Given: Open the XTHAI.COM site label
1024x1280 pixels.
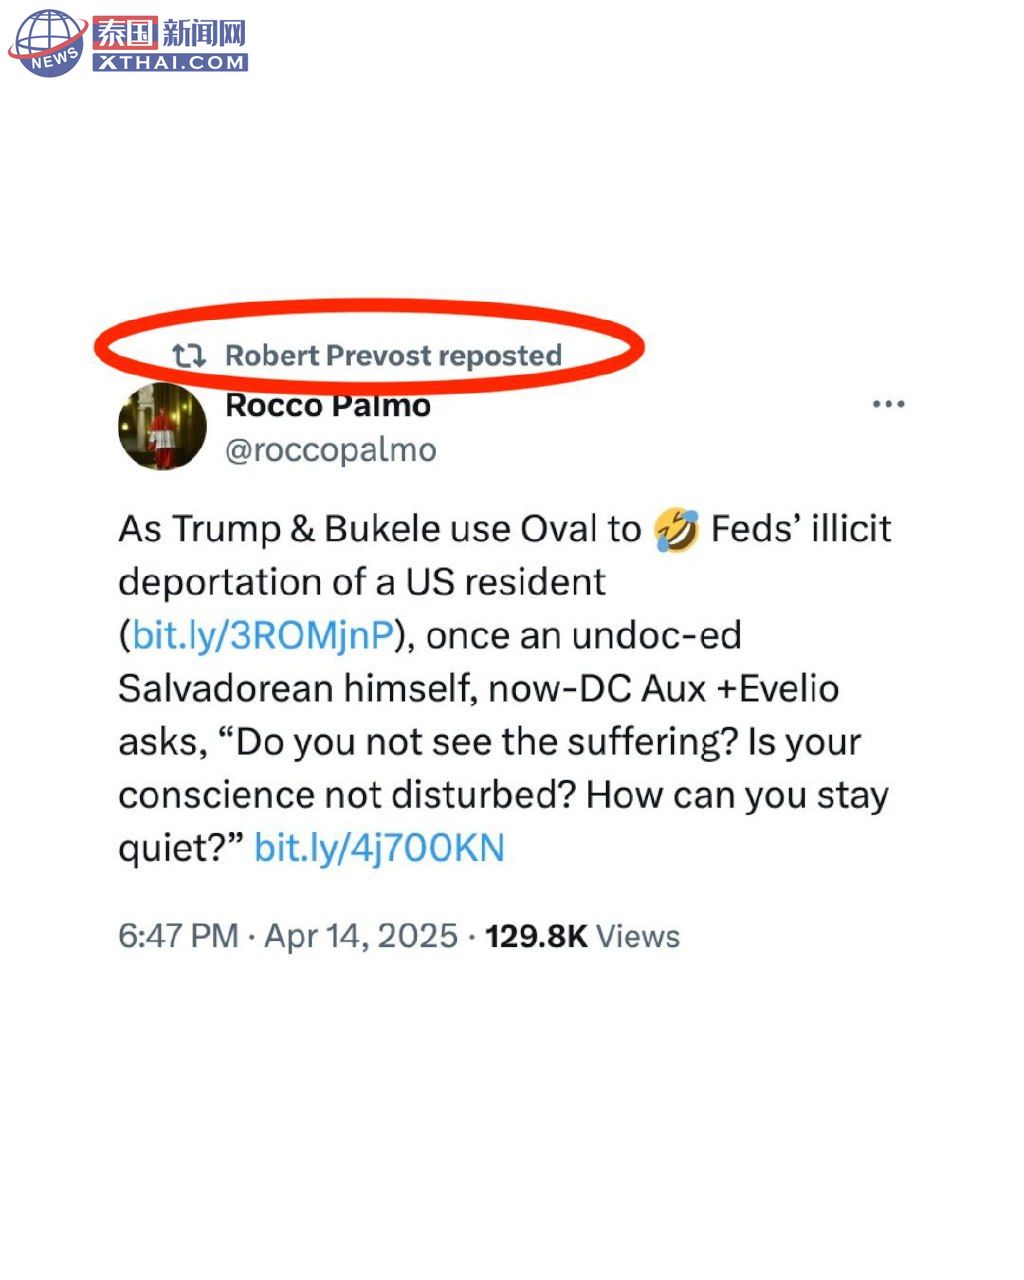Looking at the screenshot, I should pyautogui.click(x=170, y=62).
